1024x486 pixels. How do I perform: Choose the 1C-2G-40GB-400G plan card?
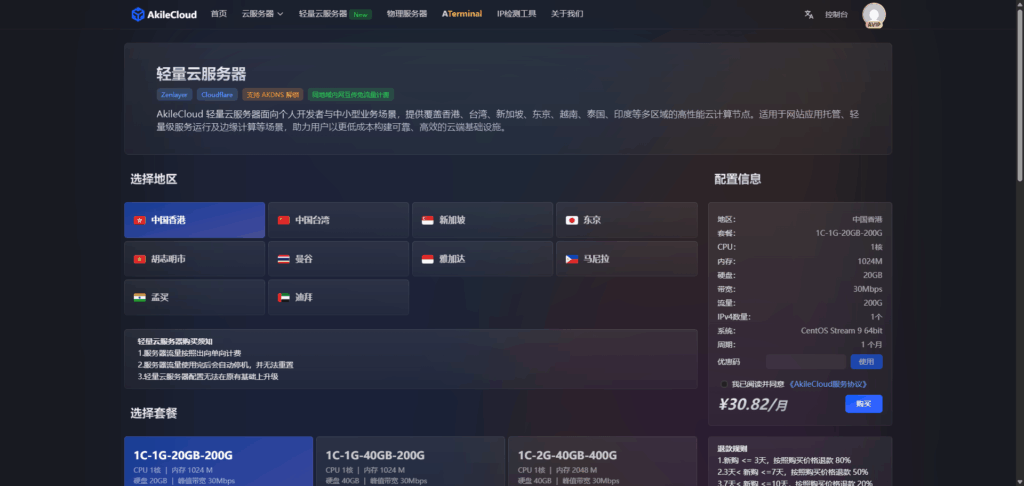click(x=602, y=461)
